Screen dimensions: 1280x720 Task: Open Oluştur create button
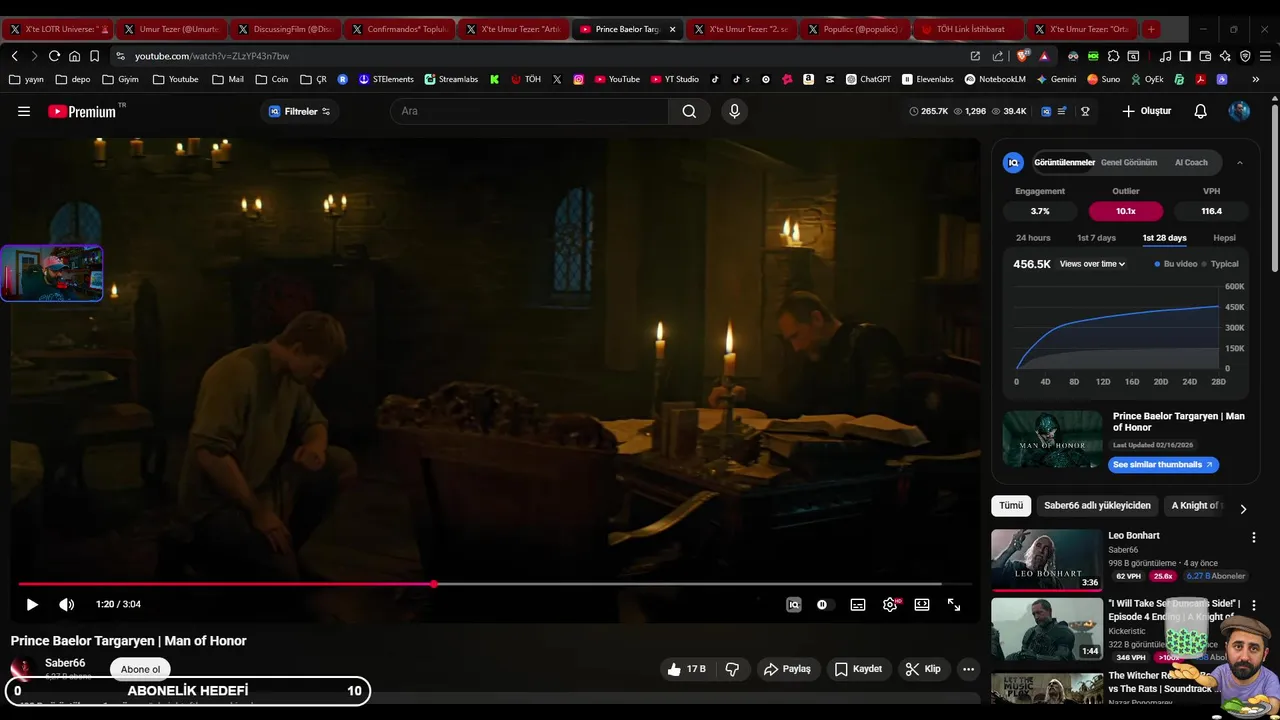1146,111
